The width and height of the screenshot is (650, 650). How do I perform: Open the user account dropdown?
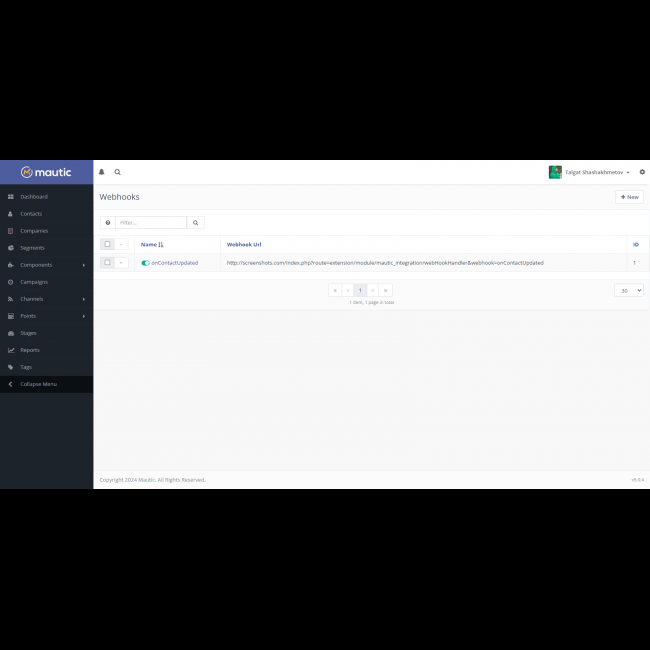point(589,172)
